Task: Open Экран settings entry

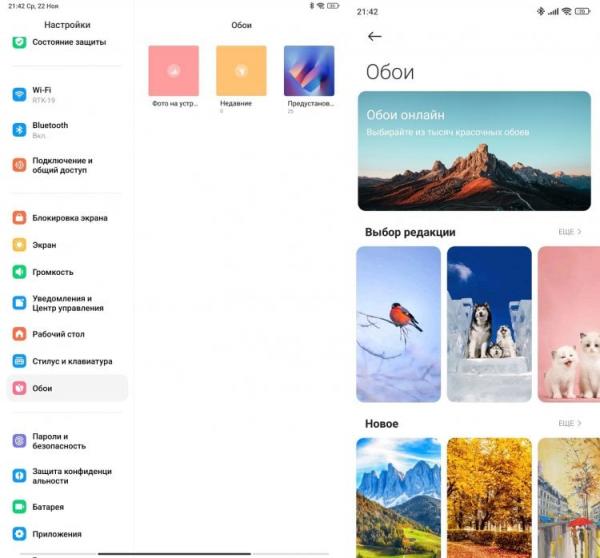Action: [x=67, y=245]
